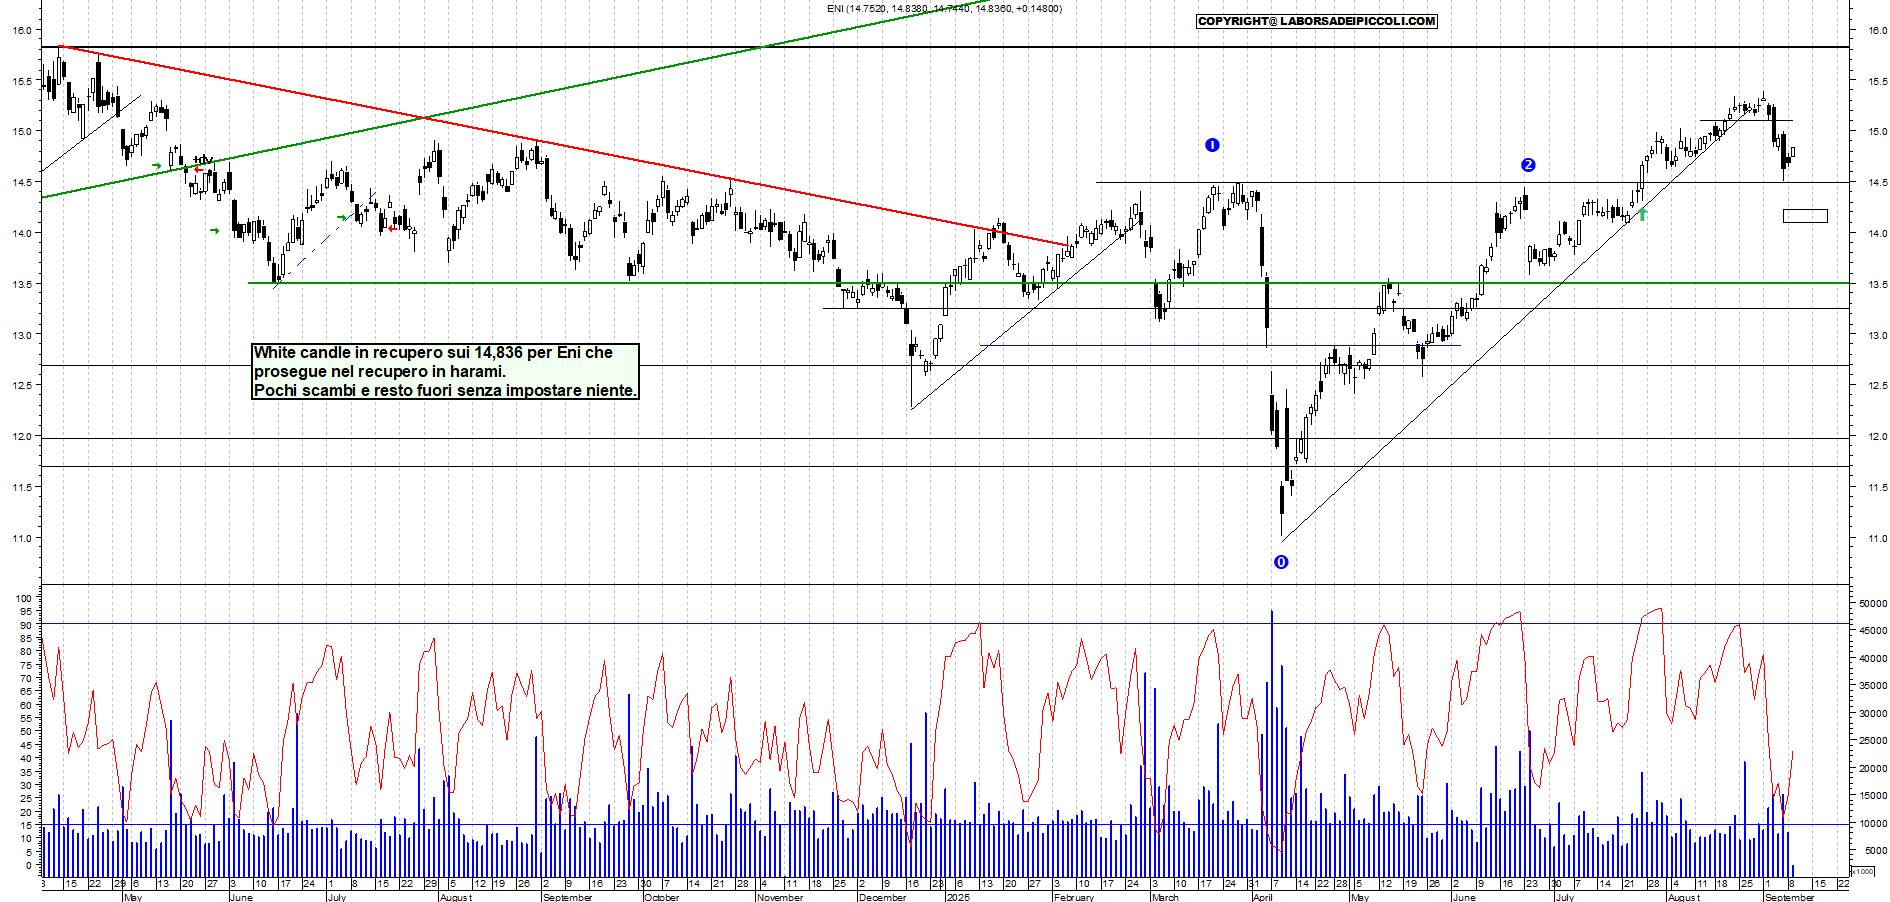
Task: Click 5000 on the volume scale
Action: pyautogui.click(x=1876, y=851)
